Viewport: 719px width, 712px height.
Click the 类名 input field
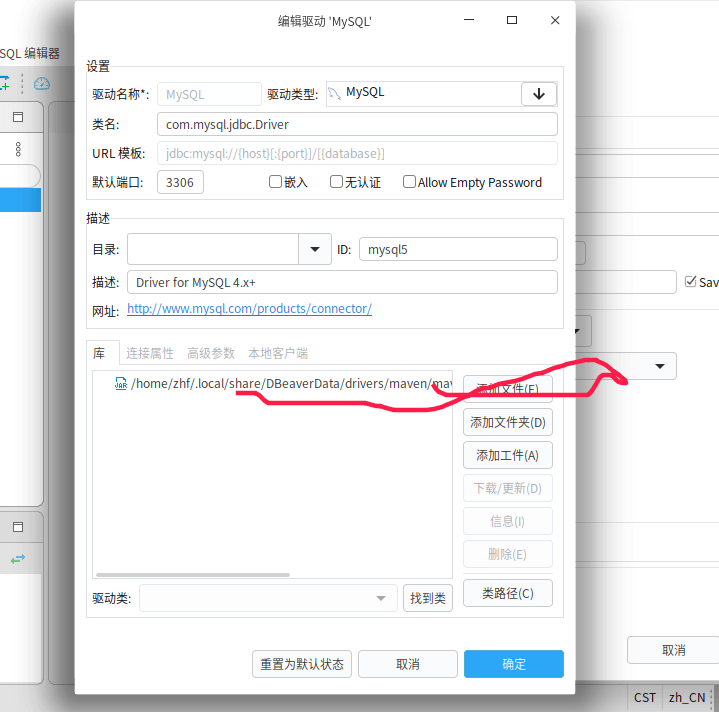(x=356, y=124)
